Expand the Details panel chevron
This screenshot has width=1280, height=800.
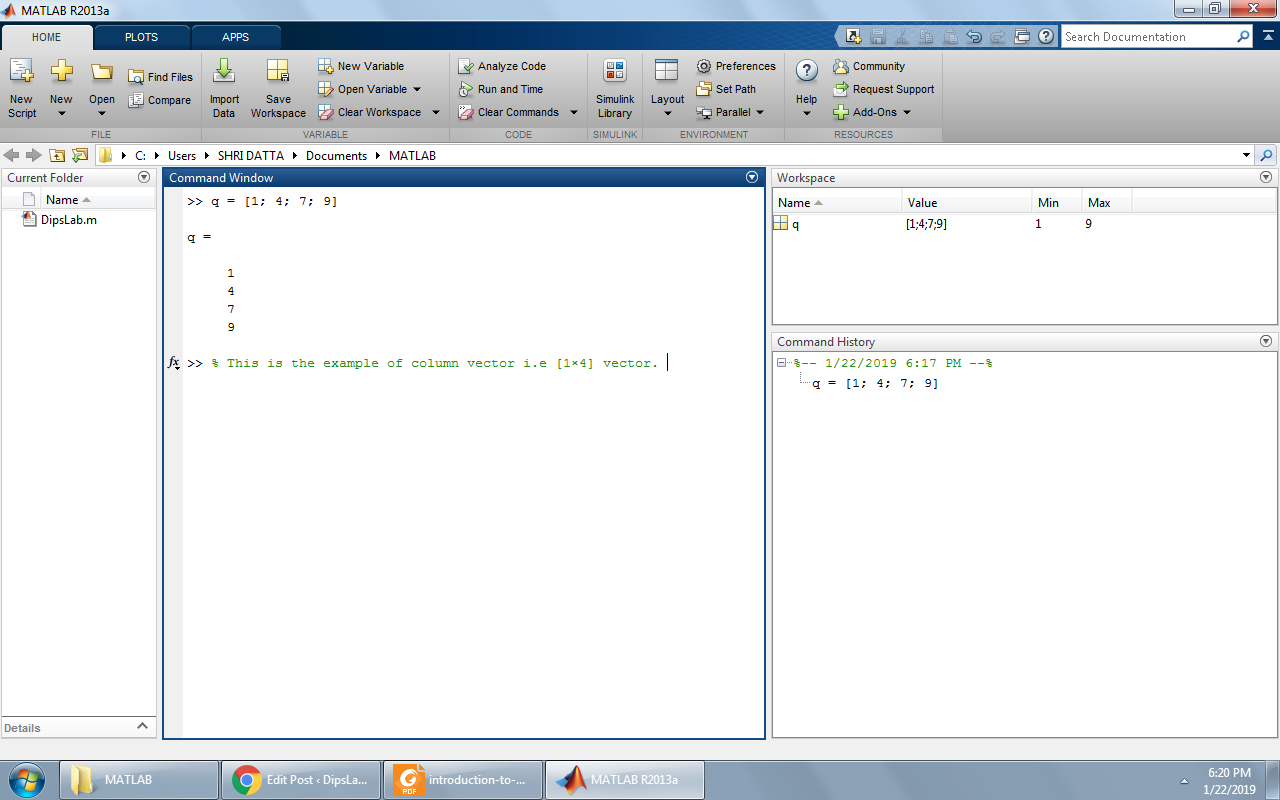(x=142, y=727)
